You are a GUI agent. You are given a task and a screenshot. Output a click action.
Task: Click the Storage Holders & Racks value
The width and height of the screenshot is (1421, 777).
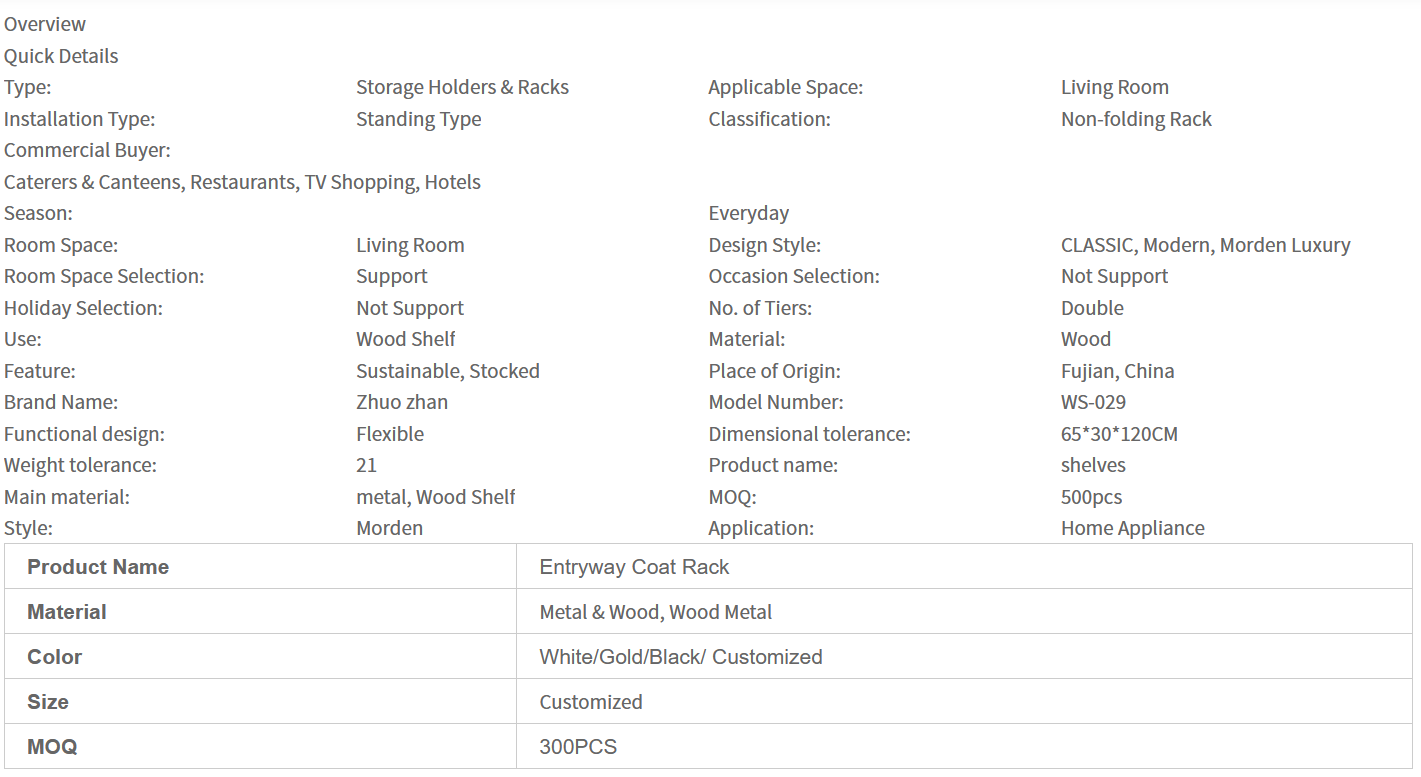462,87
